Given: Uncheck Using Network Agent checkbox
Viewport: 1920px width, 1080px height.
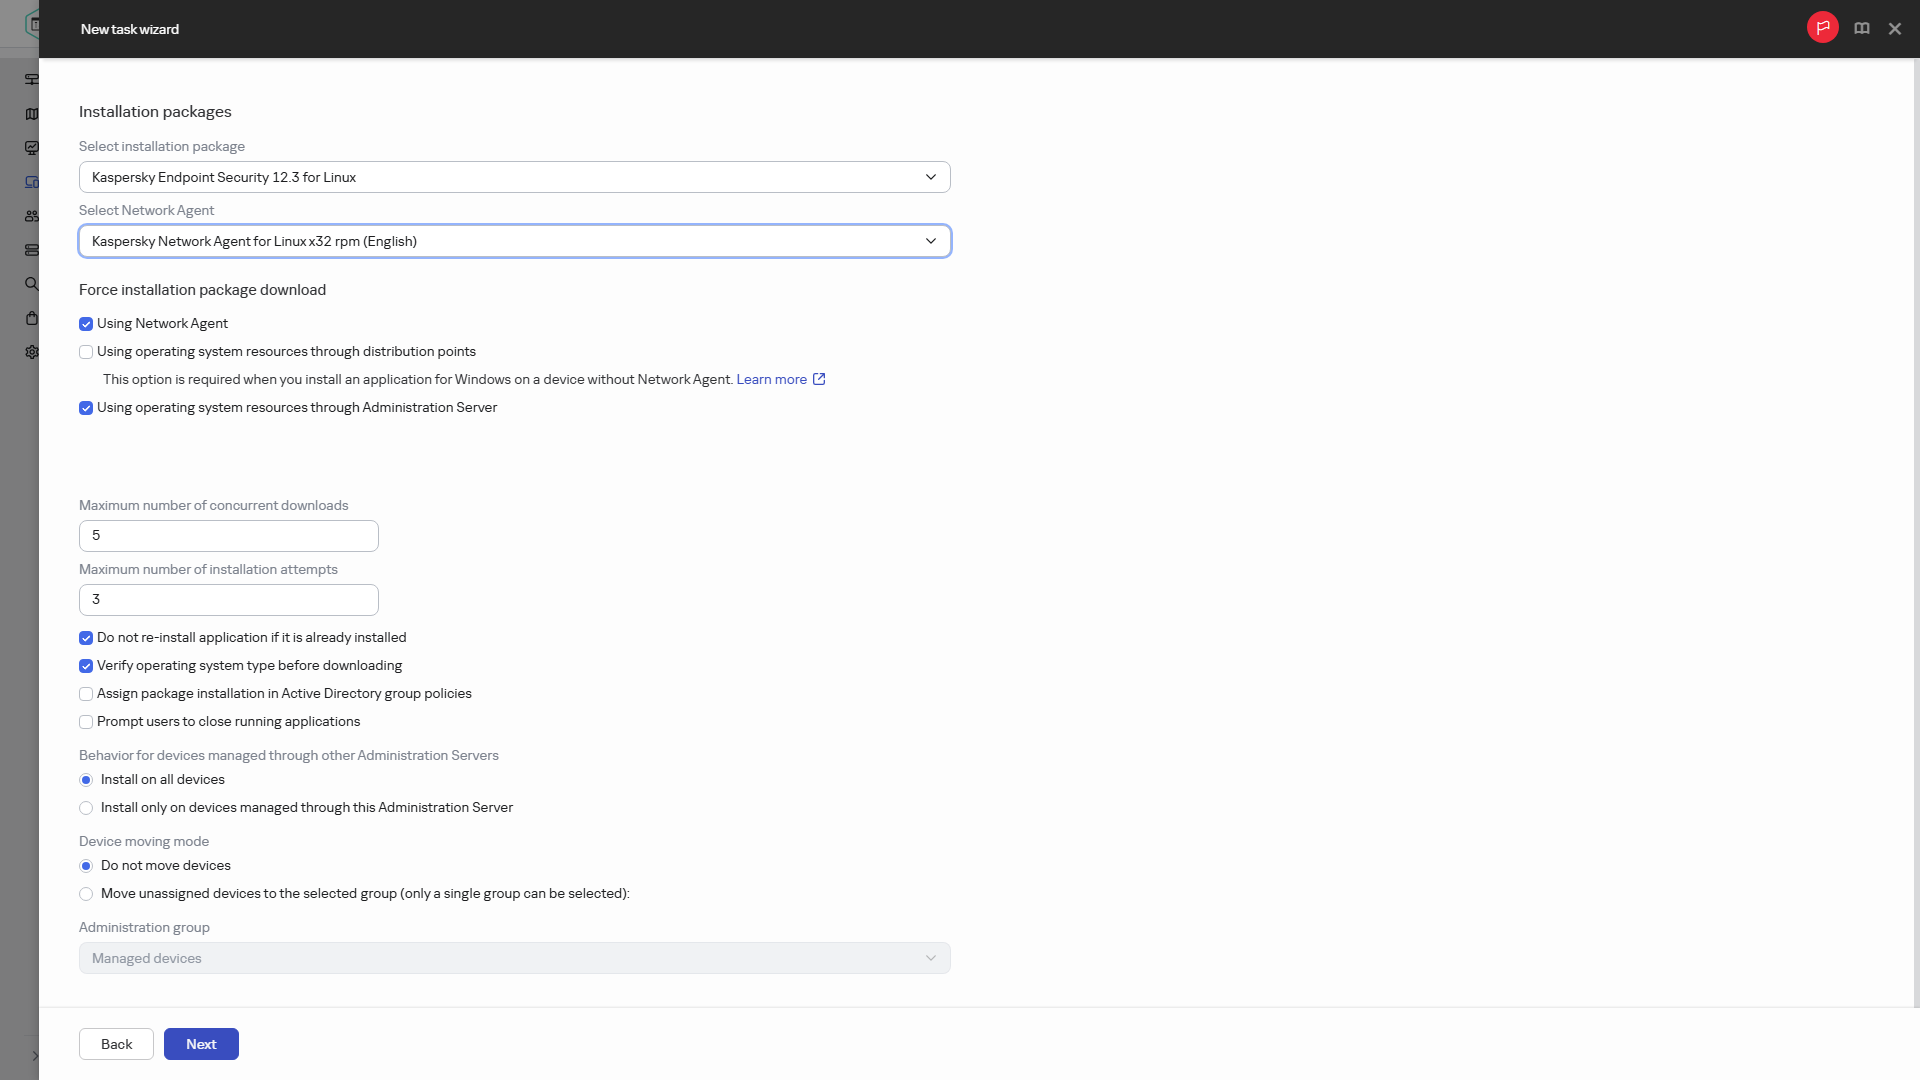Looking at the screenshot, I should [x=86, y=324].
